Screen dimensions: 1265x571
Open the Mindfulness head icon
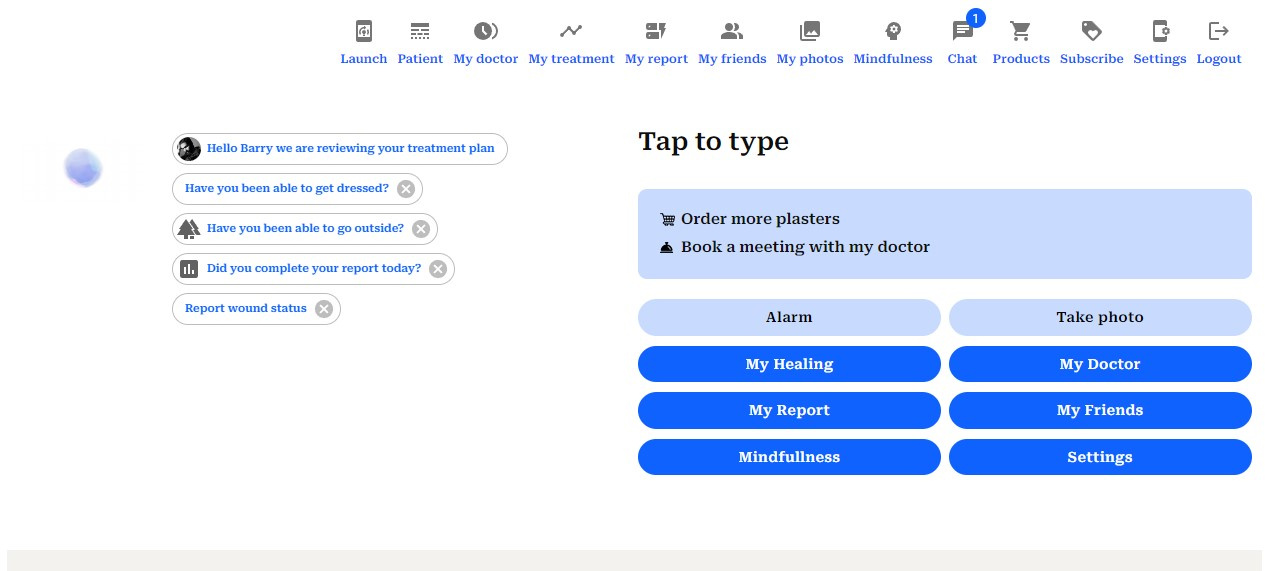[x=893, y=32]
